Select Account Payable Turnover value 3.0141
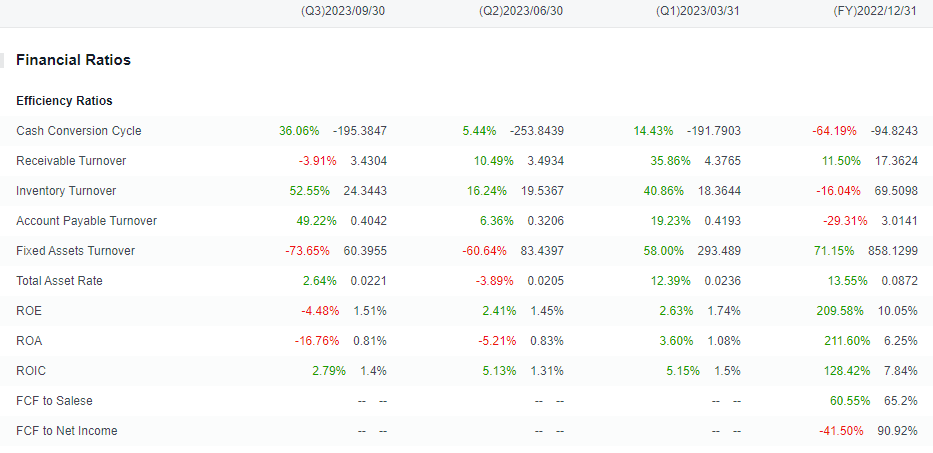This screenshot has width=933, height=453. (x=900, y=221)
